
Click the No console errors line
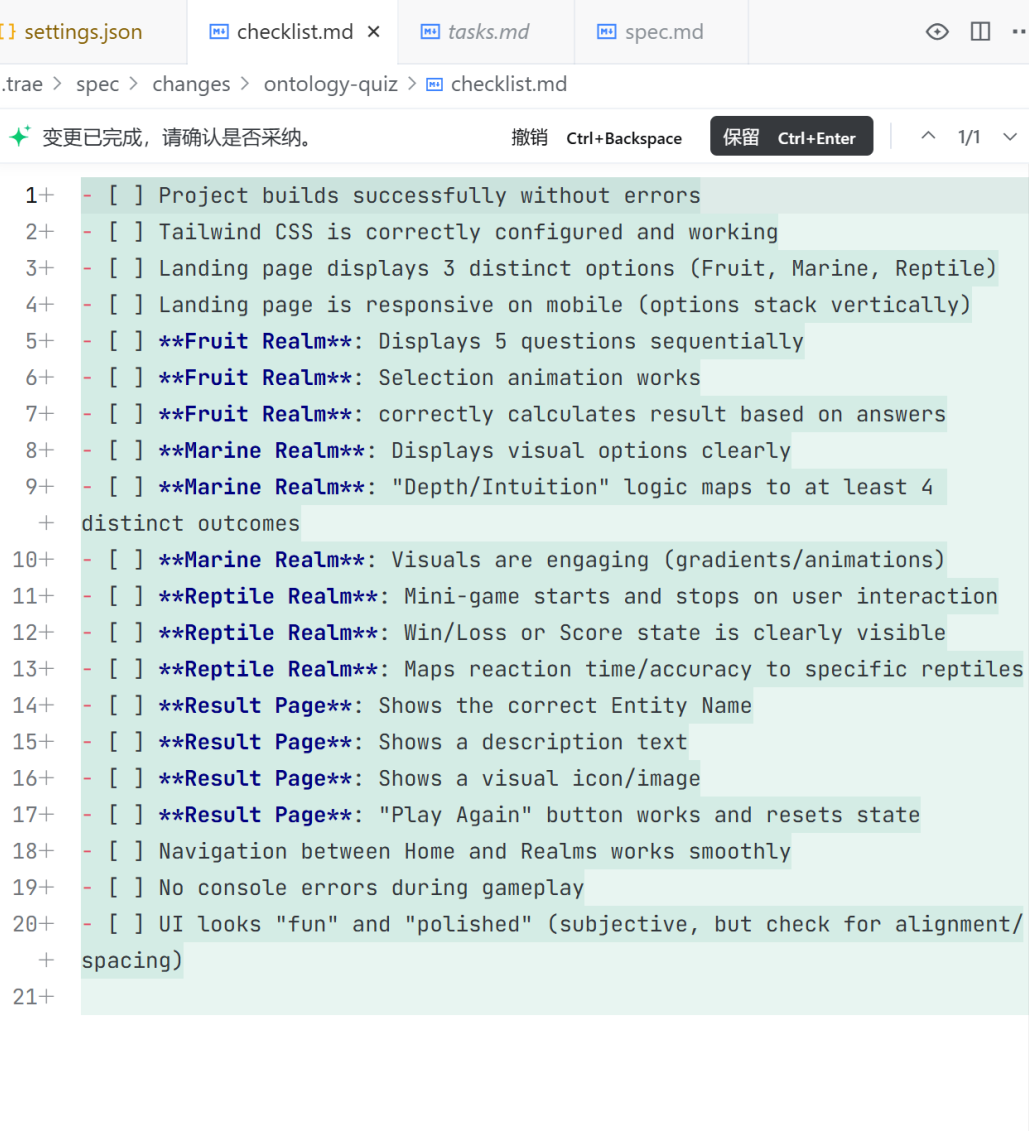(371, 888)
